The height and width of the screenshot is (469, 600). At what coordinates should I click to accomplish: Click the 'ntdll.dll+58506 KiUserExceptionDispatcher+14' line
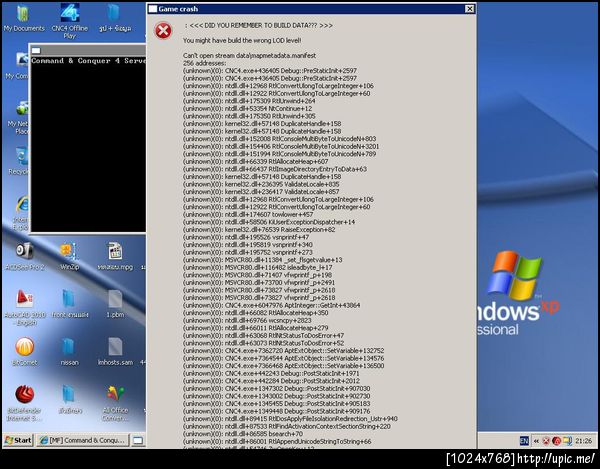(x=269, y=222)
